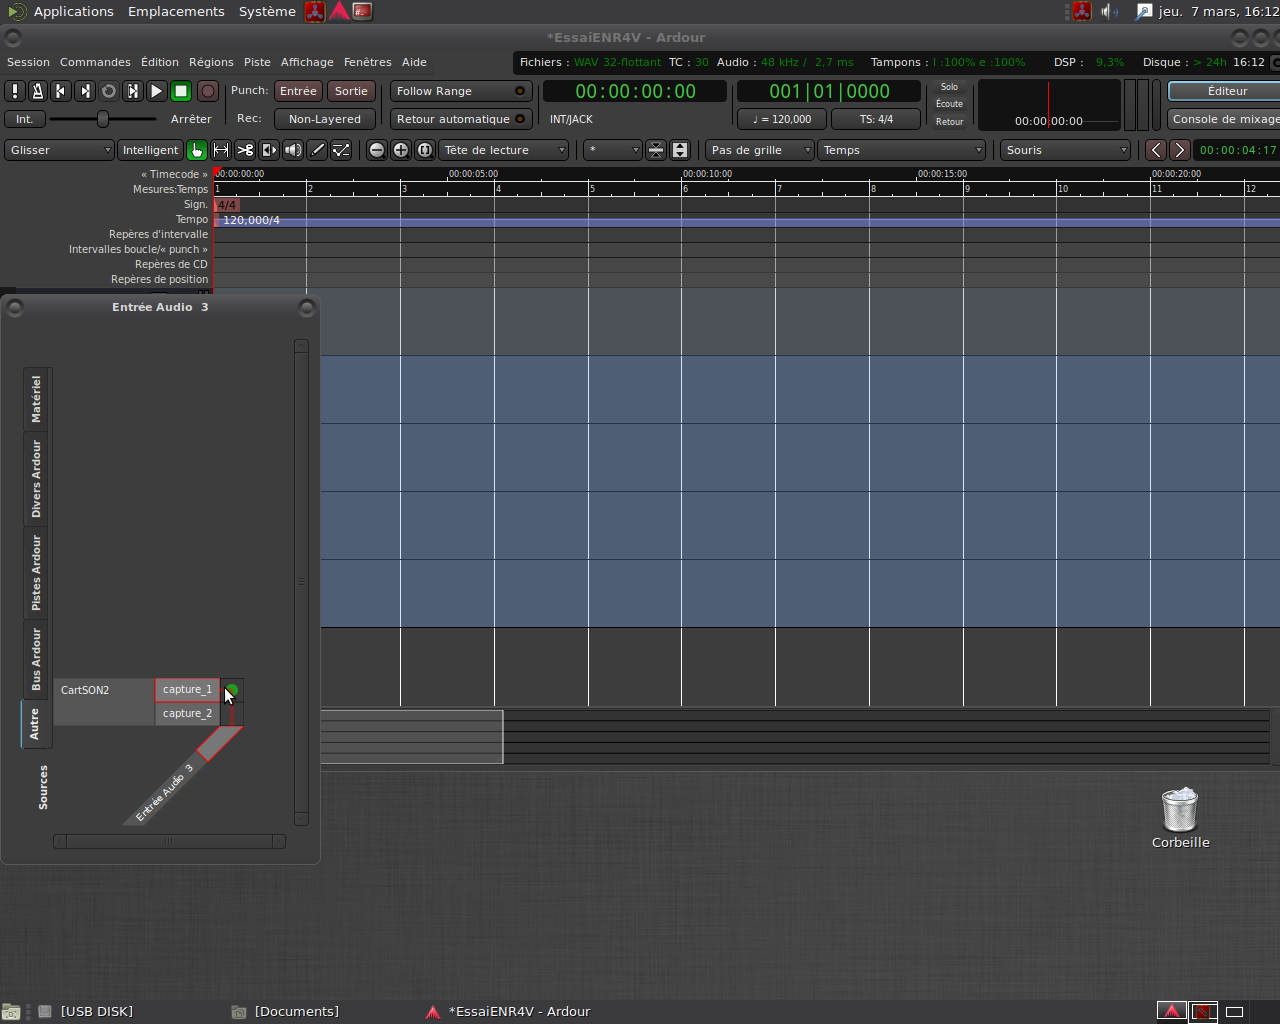Toggle Punch Entrée button
Screen dimensions: 1280x1024
[x=298, y=91]
